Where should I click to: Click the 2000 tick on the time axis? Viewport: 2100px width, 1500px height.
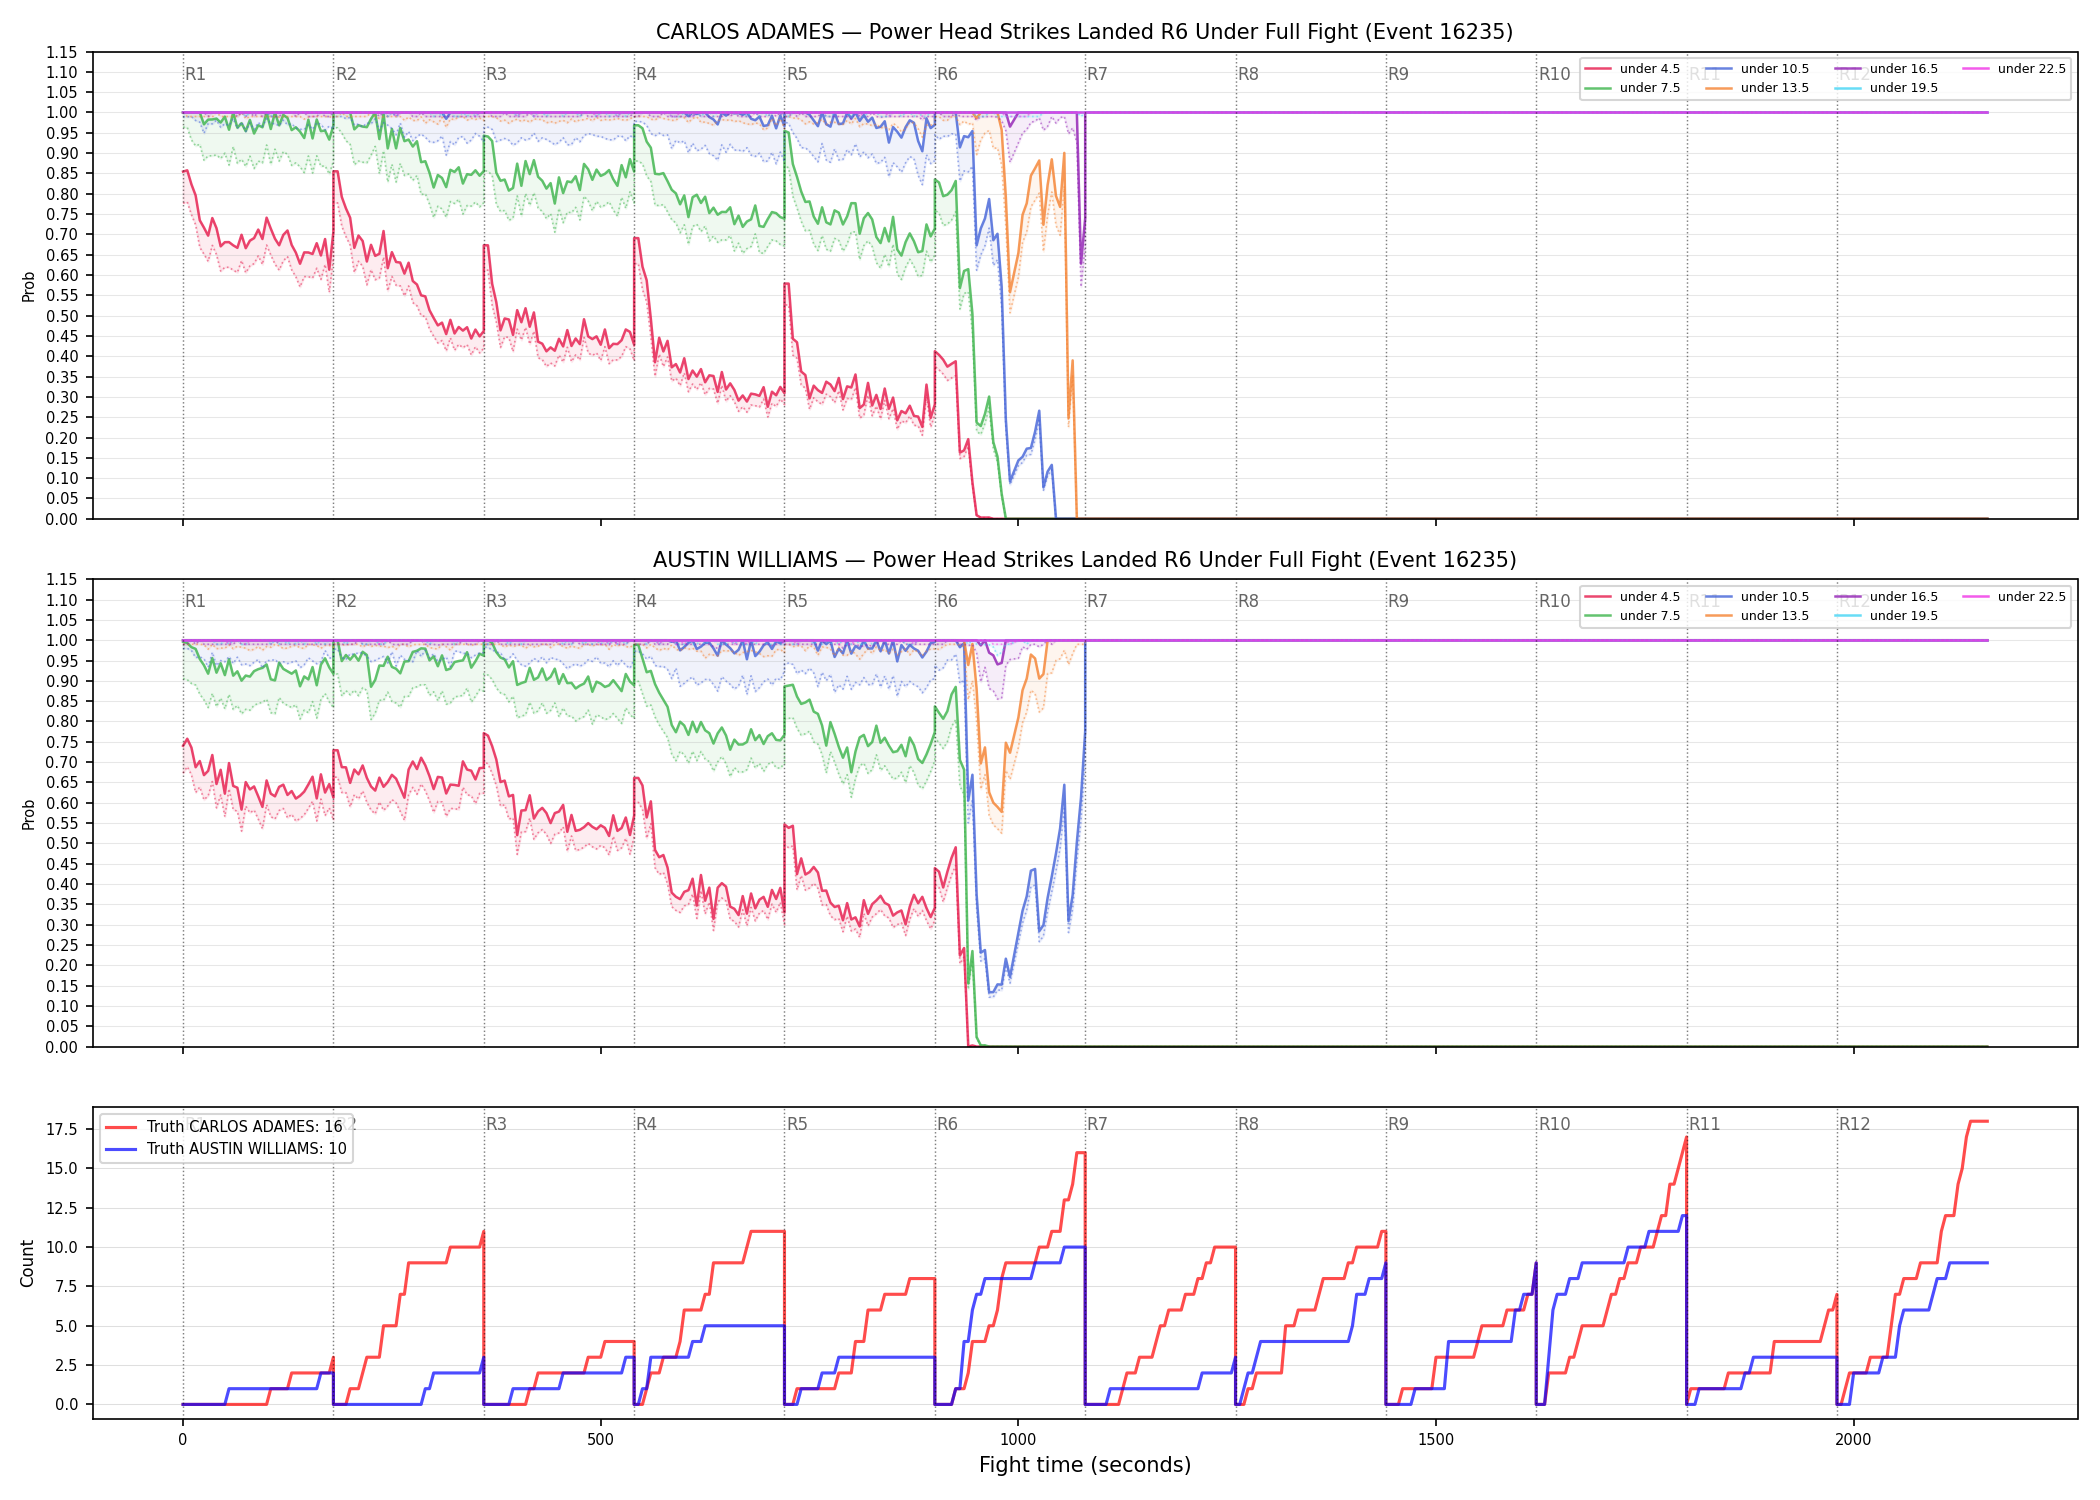tap(1853, 1440)
